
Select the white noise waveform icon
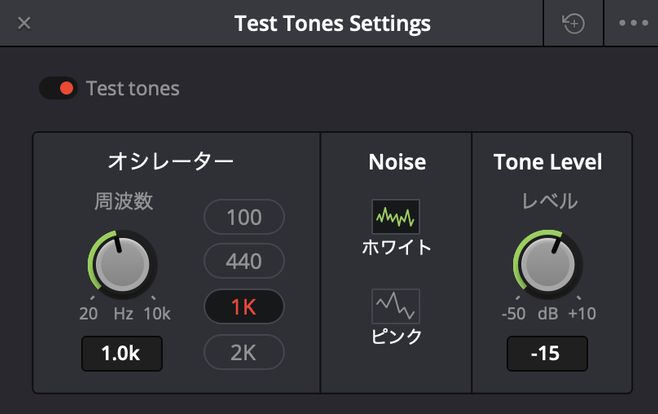(x=395, y=216)
